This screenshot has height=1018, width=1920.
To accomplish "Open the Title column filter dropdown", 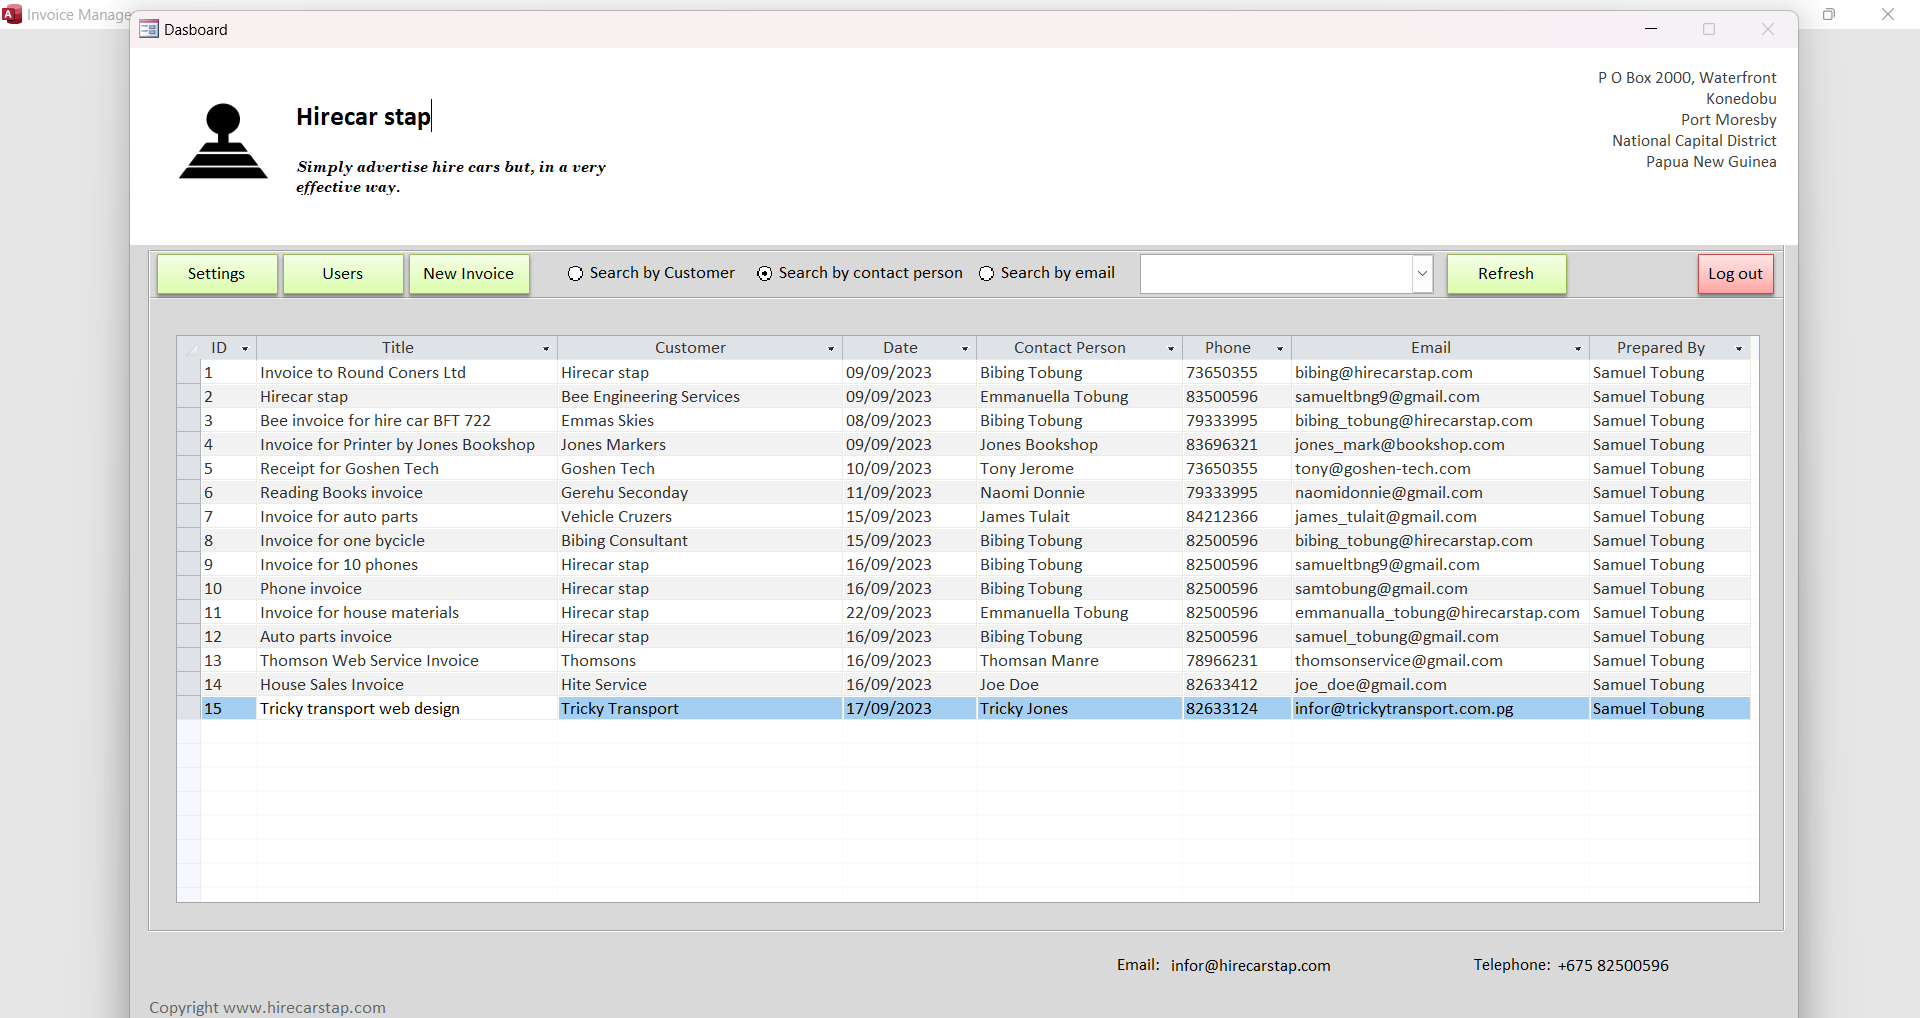I will (546, 349).
